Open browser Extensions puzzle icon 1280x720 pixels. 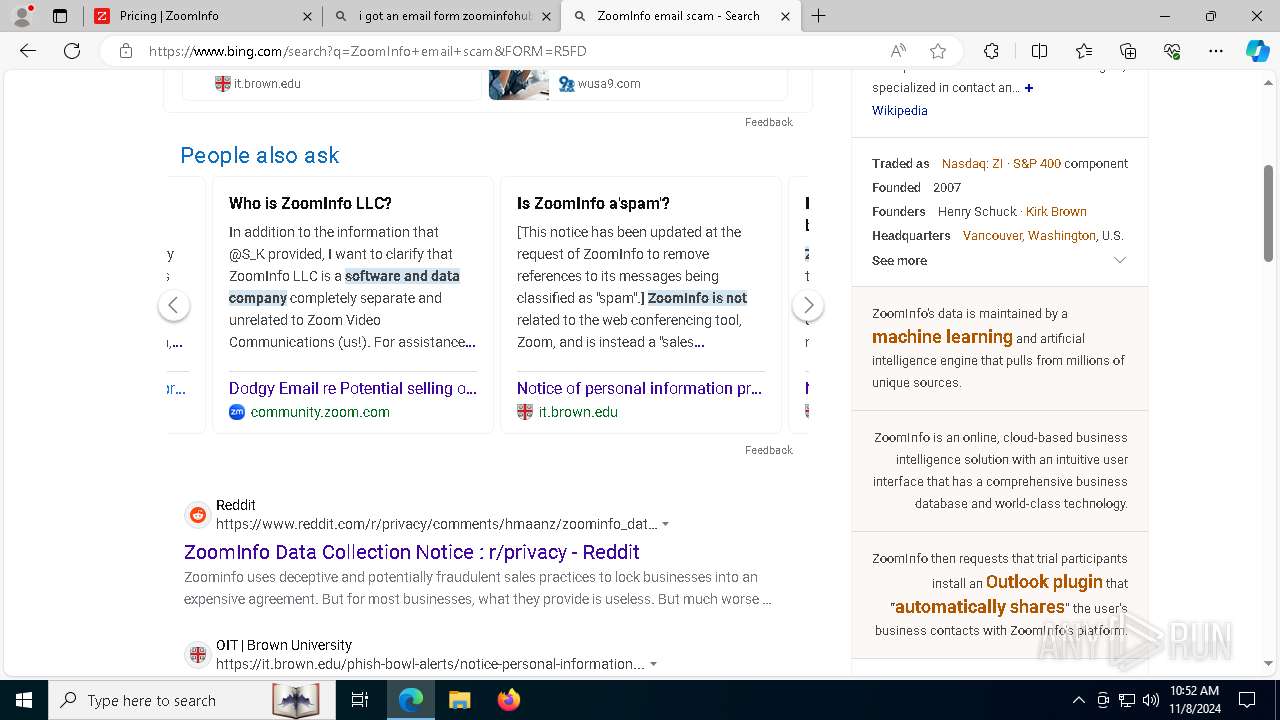(991, 51)
